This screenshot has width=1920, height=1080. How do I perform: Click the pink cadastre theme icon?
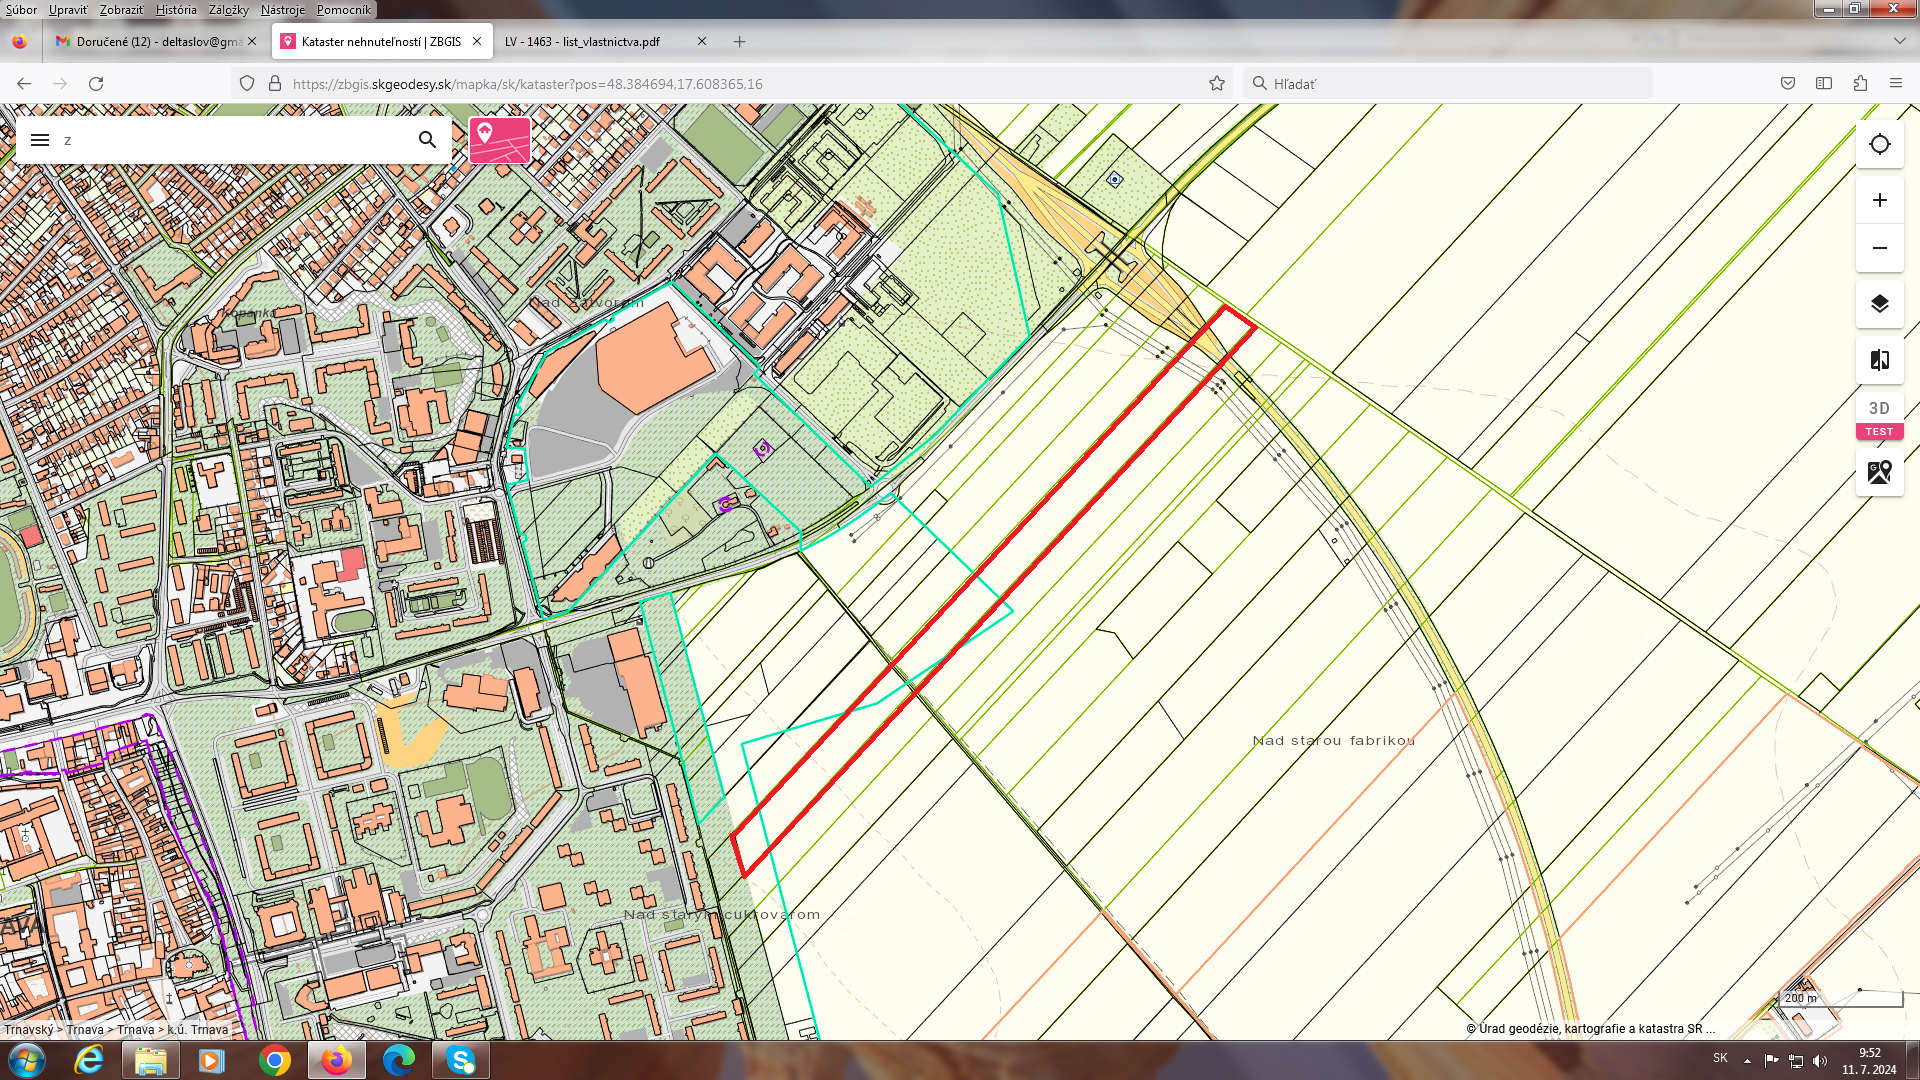pos(500,140)
